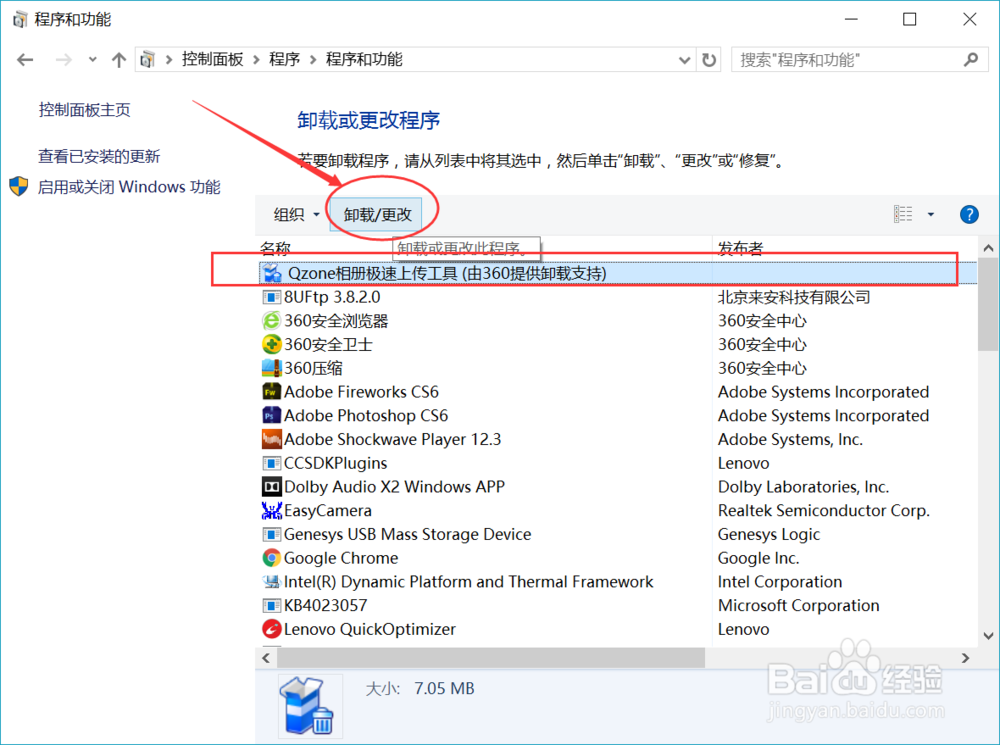The image size is (1000, 745).
Task: Click the horizontal scrollbar right arrow
Action: pyautogui.click(x=966, y=658)
